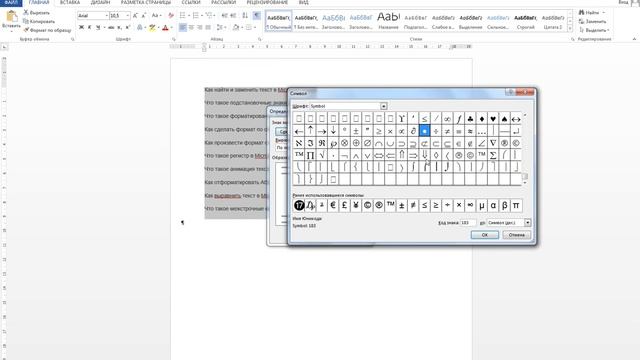
Task: Click the character code field showing 183
Action: point(468,223)
